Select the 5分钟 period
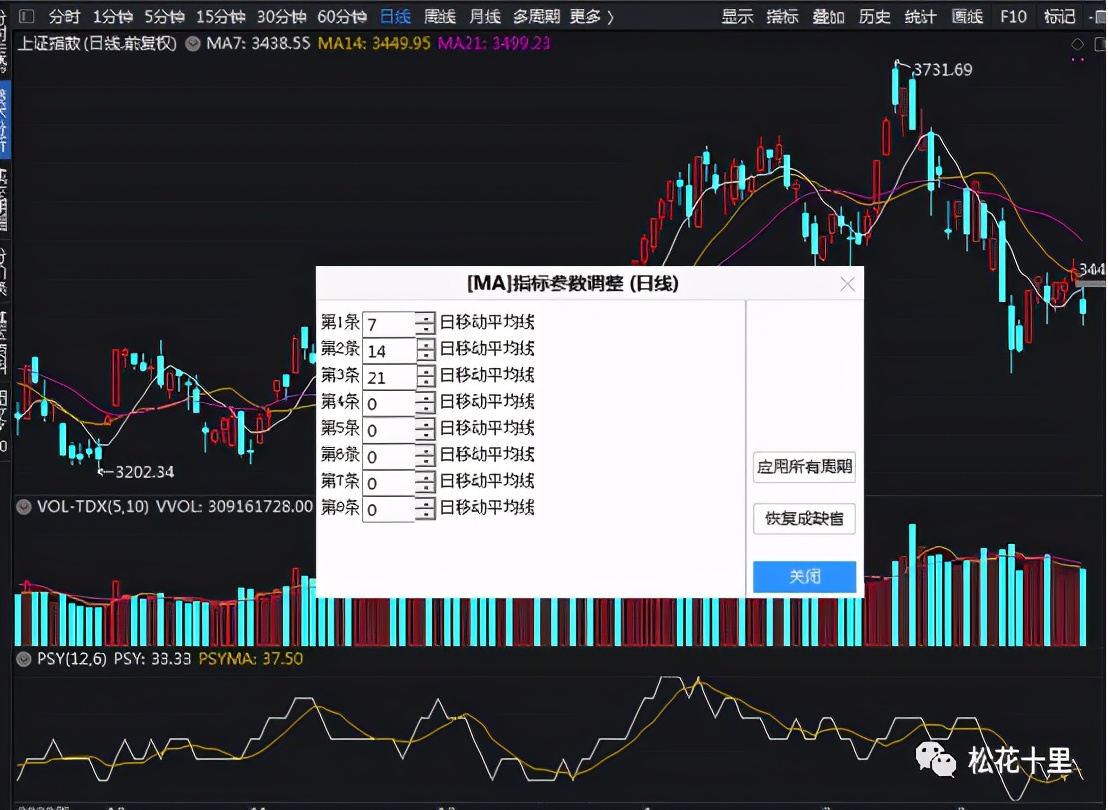 [x=164, y=16]
